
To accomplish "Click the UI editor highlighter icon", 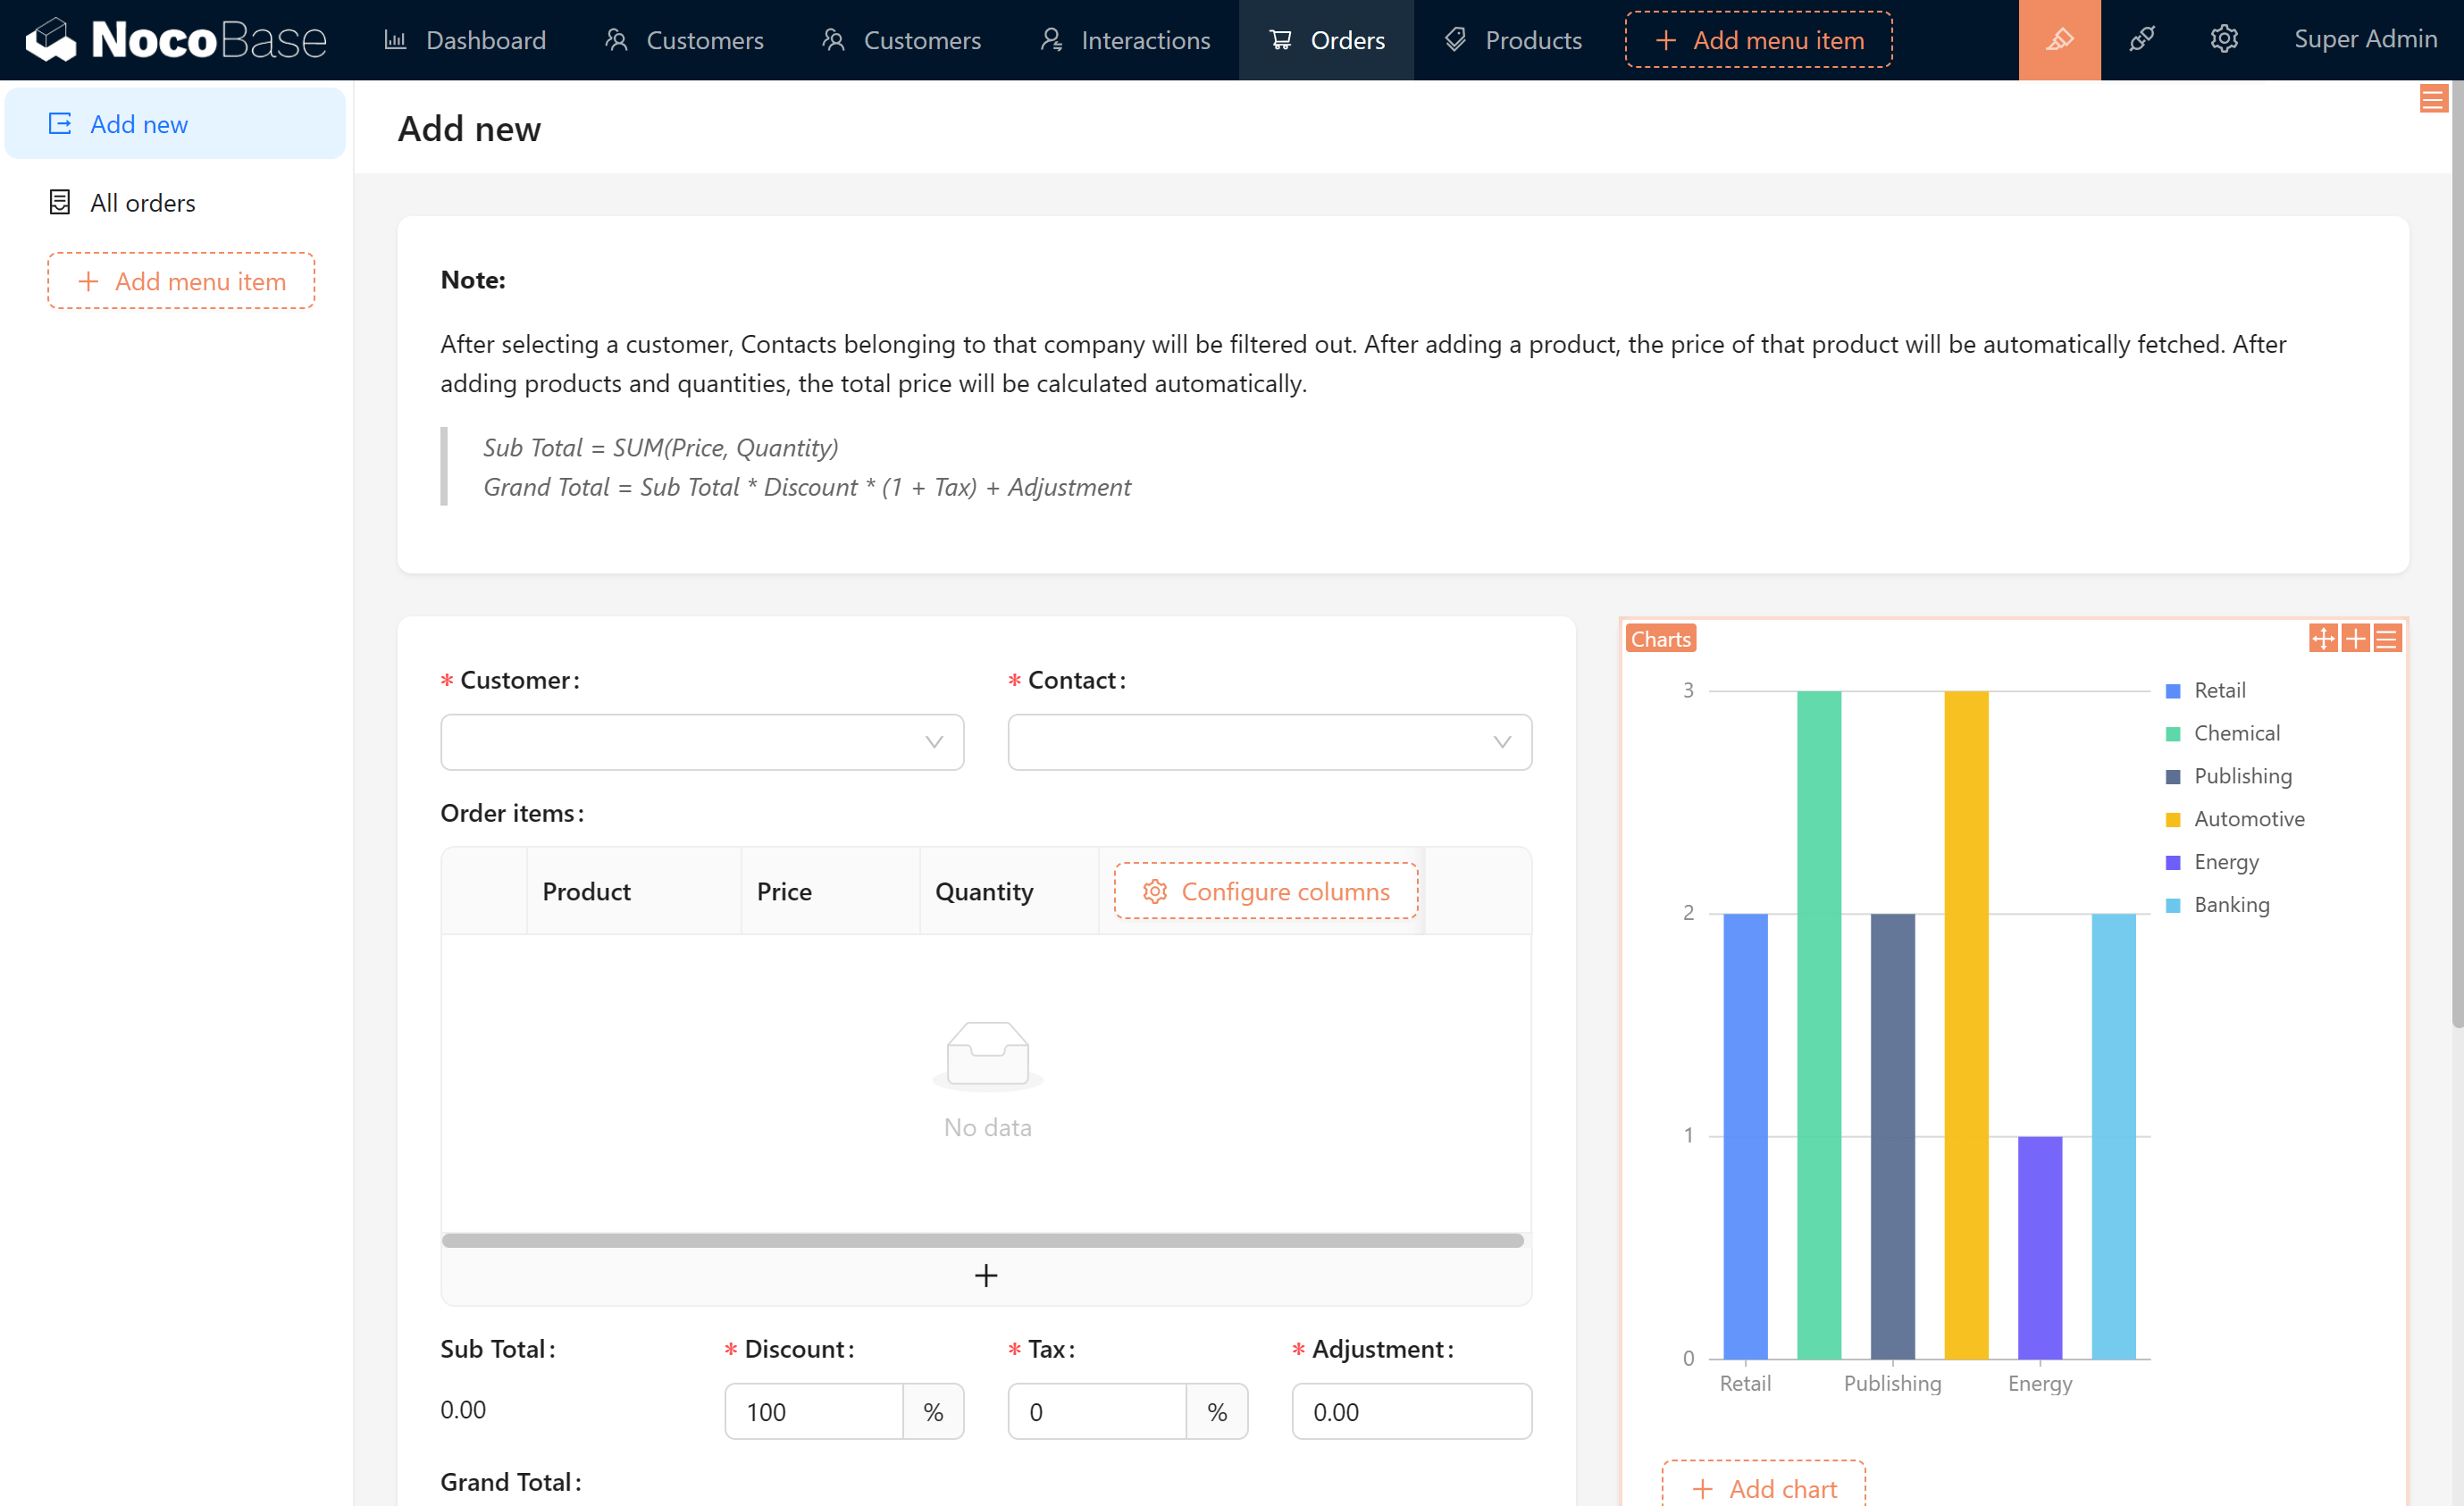I will point(2058,40).
